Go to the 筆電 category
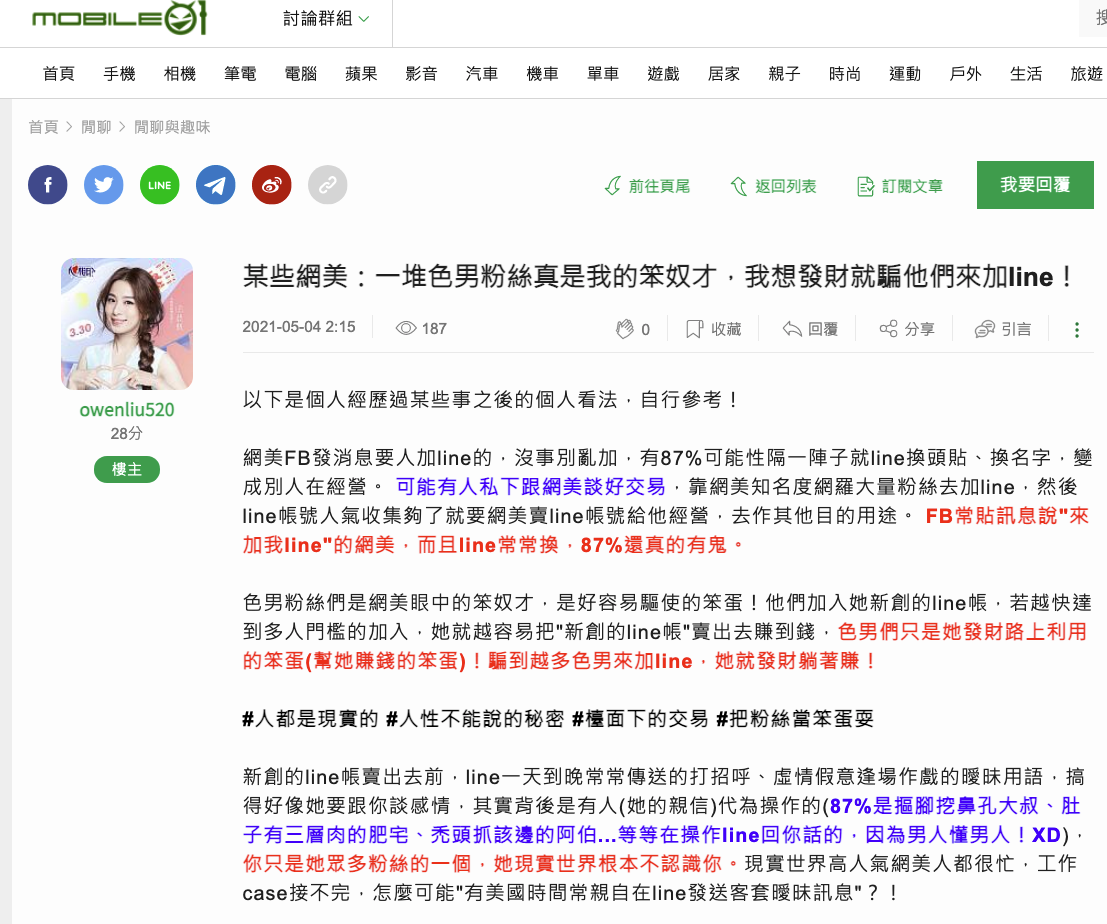The height and width of the screenshot is (924, 1107). point(240,73)
